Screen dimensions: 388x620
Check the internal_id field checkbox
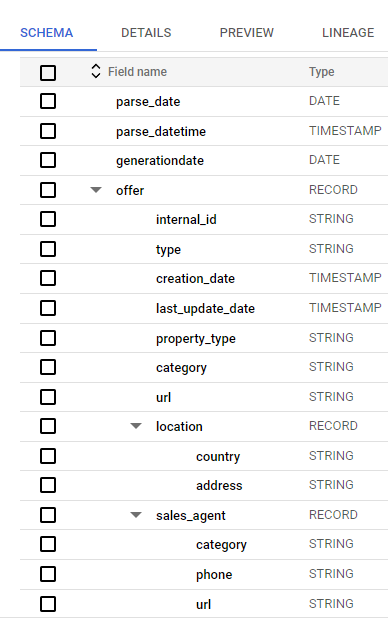coord(48,219)
